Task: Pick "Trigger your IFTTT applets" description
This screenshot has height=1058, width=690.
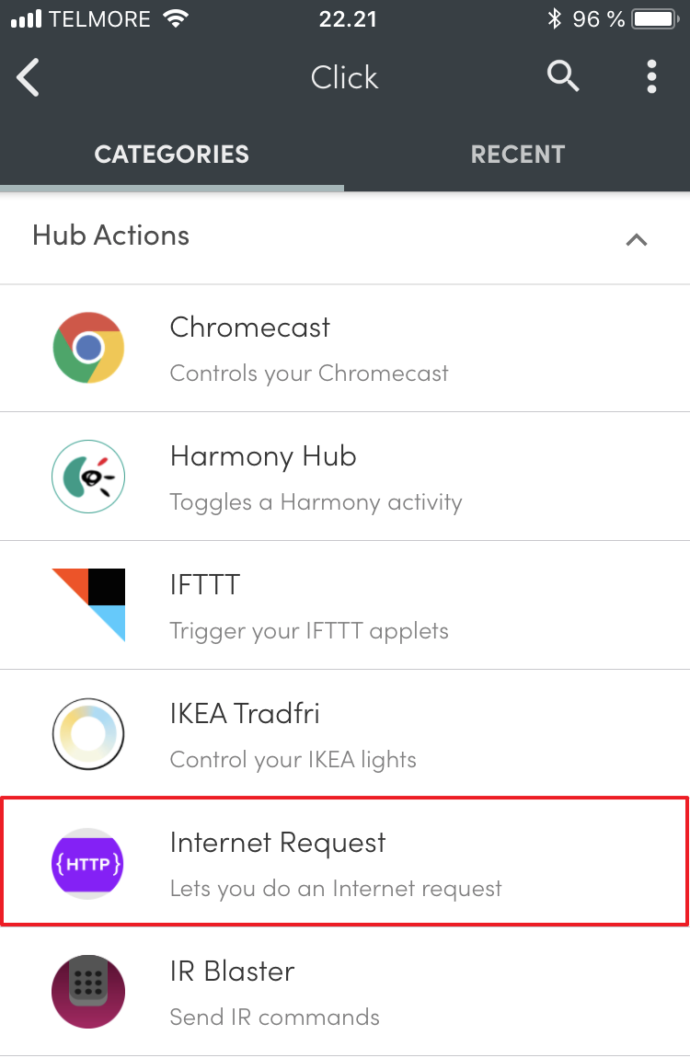Action: (x=309, y=631)
